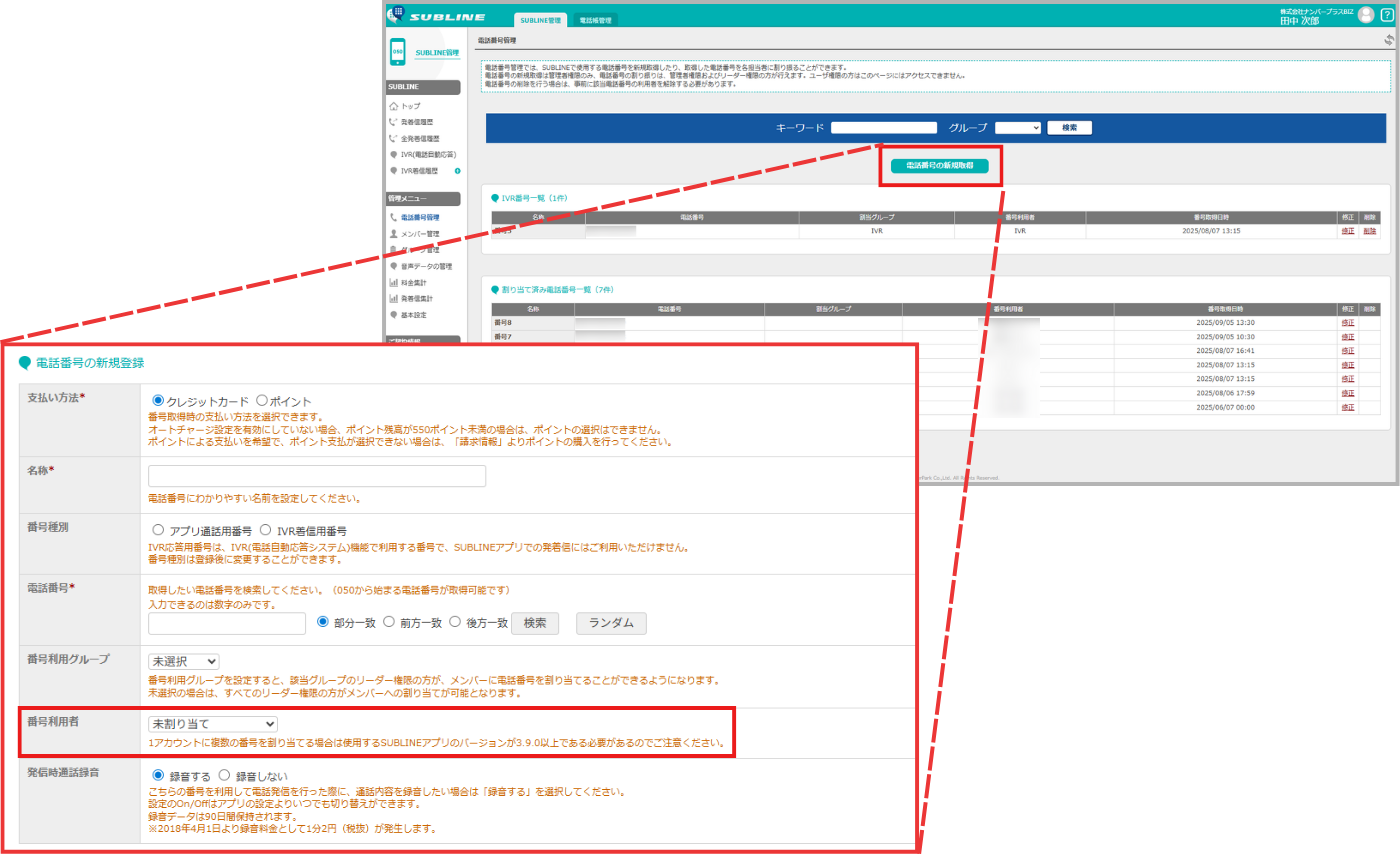Click the home icon beside トップ
1400x854 pixels.
point(394,105)
